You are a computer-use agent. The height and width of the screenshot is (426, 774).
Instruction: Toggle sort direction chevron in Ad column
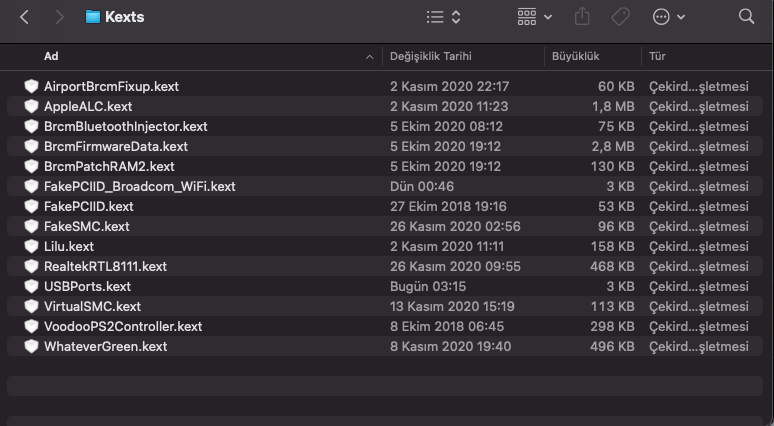coord(370,56)
